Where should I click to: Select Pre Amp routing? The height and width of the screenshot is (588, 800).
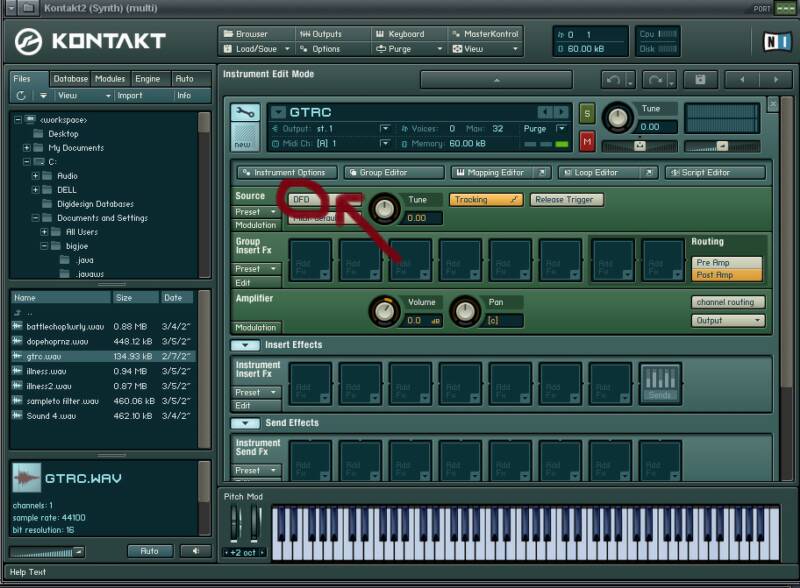pos(727,262)
